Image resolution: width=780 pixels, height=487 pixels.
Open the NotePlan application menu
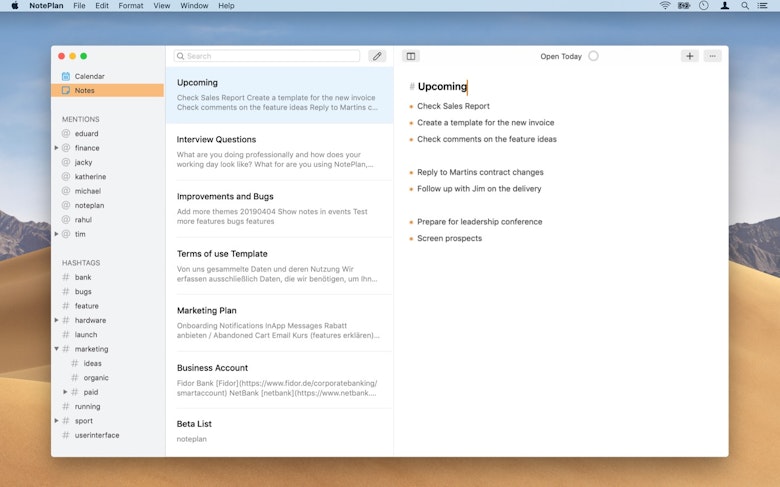pos(46,5)
